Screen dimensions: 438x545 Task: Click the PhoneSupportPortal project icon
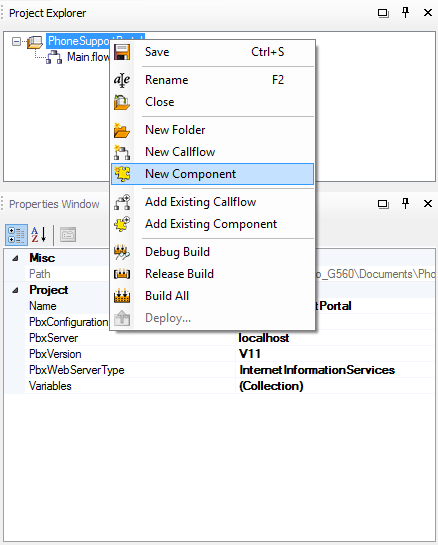tap(35, 42)
